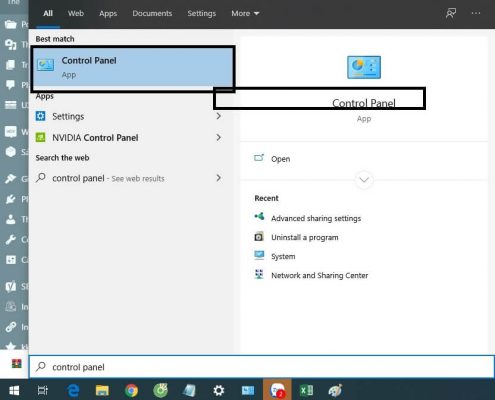Click the Uninstall a program icon
Viewport: 495px width, 400px height.
tap(259, 237)
